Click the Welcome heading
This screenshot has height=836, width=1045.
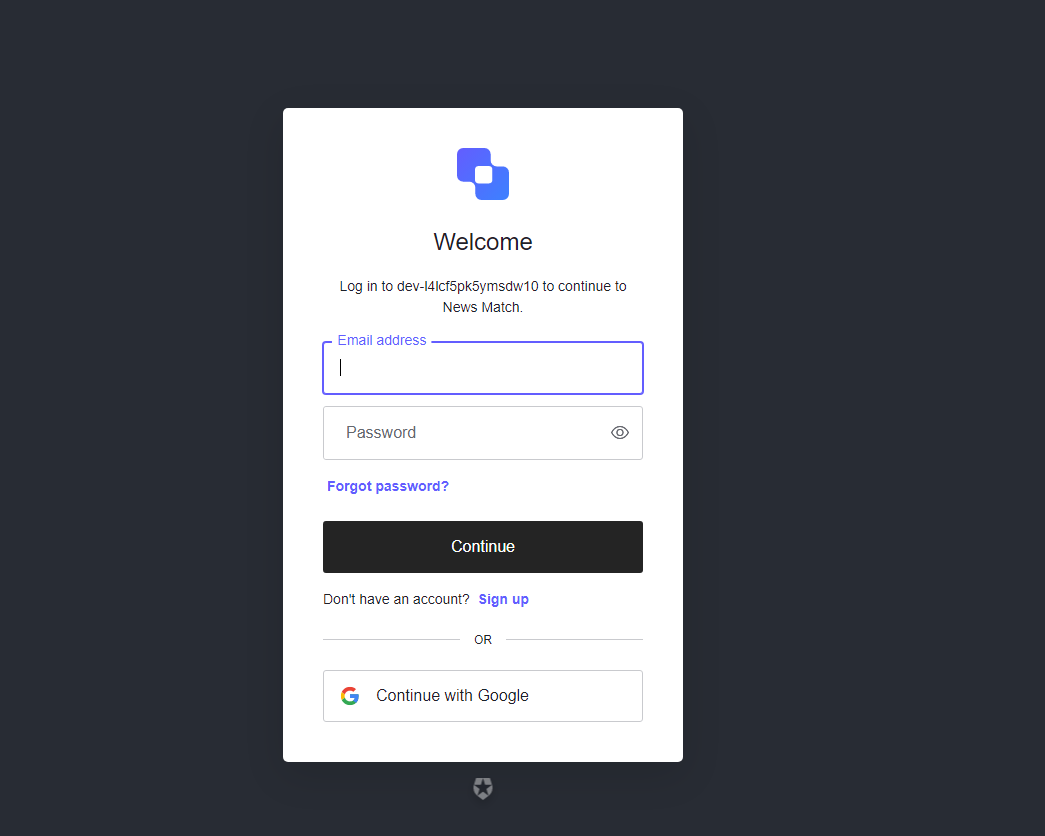(483, 242)
